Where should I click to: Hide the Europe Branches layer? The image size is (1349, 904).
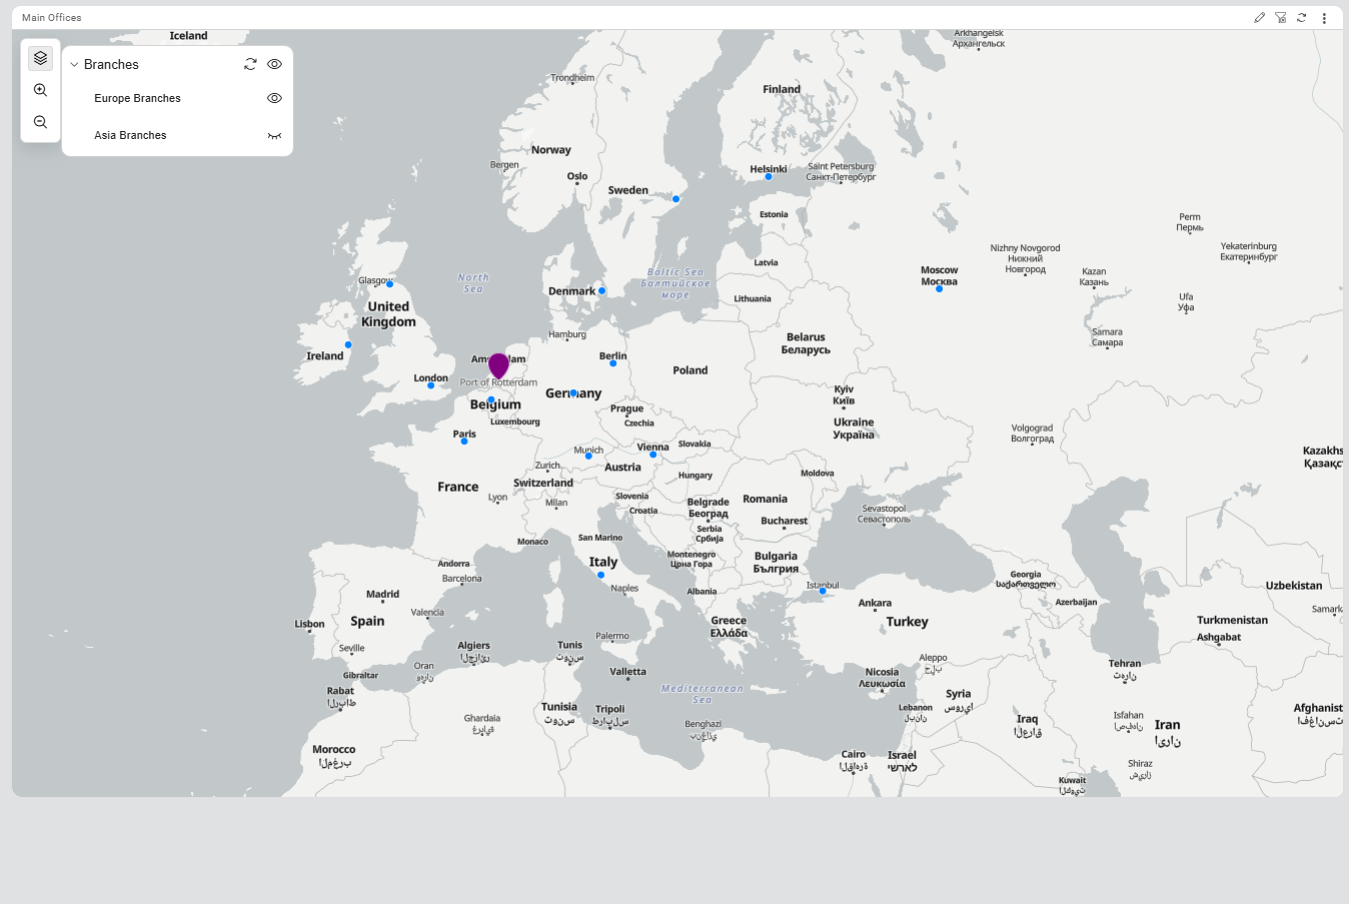click(x=274, y=98)
